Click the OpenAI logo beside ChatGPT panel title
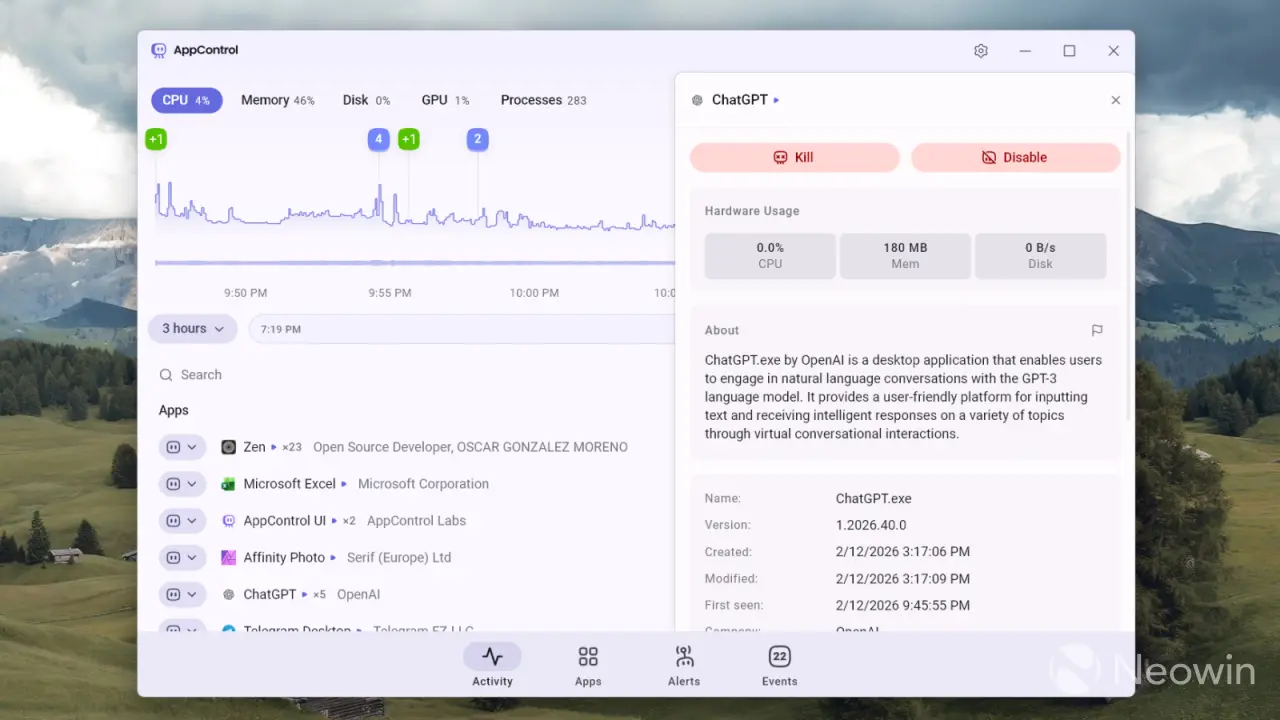The height and width of the screenshot is (720, 1280). click(696, 100)
